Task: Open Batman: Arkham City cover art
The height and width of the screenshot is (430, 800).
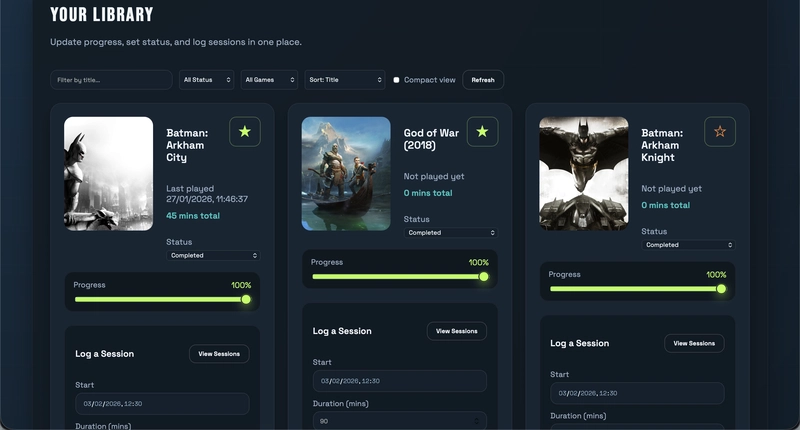Action: pyautogui.click(x=108, y=174)
